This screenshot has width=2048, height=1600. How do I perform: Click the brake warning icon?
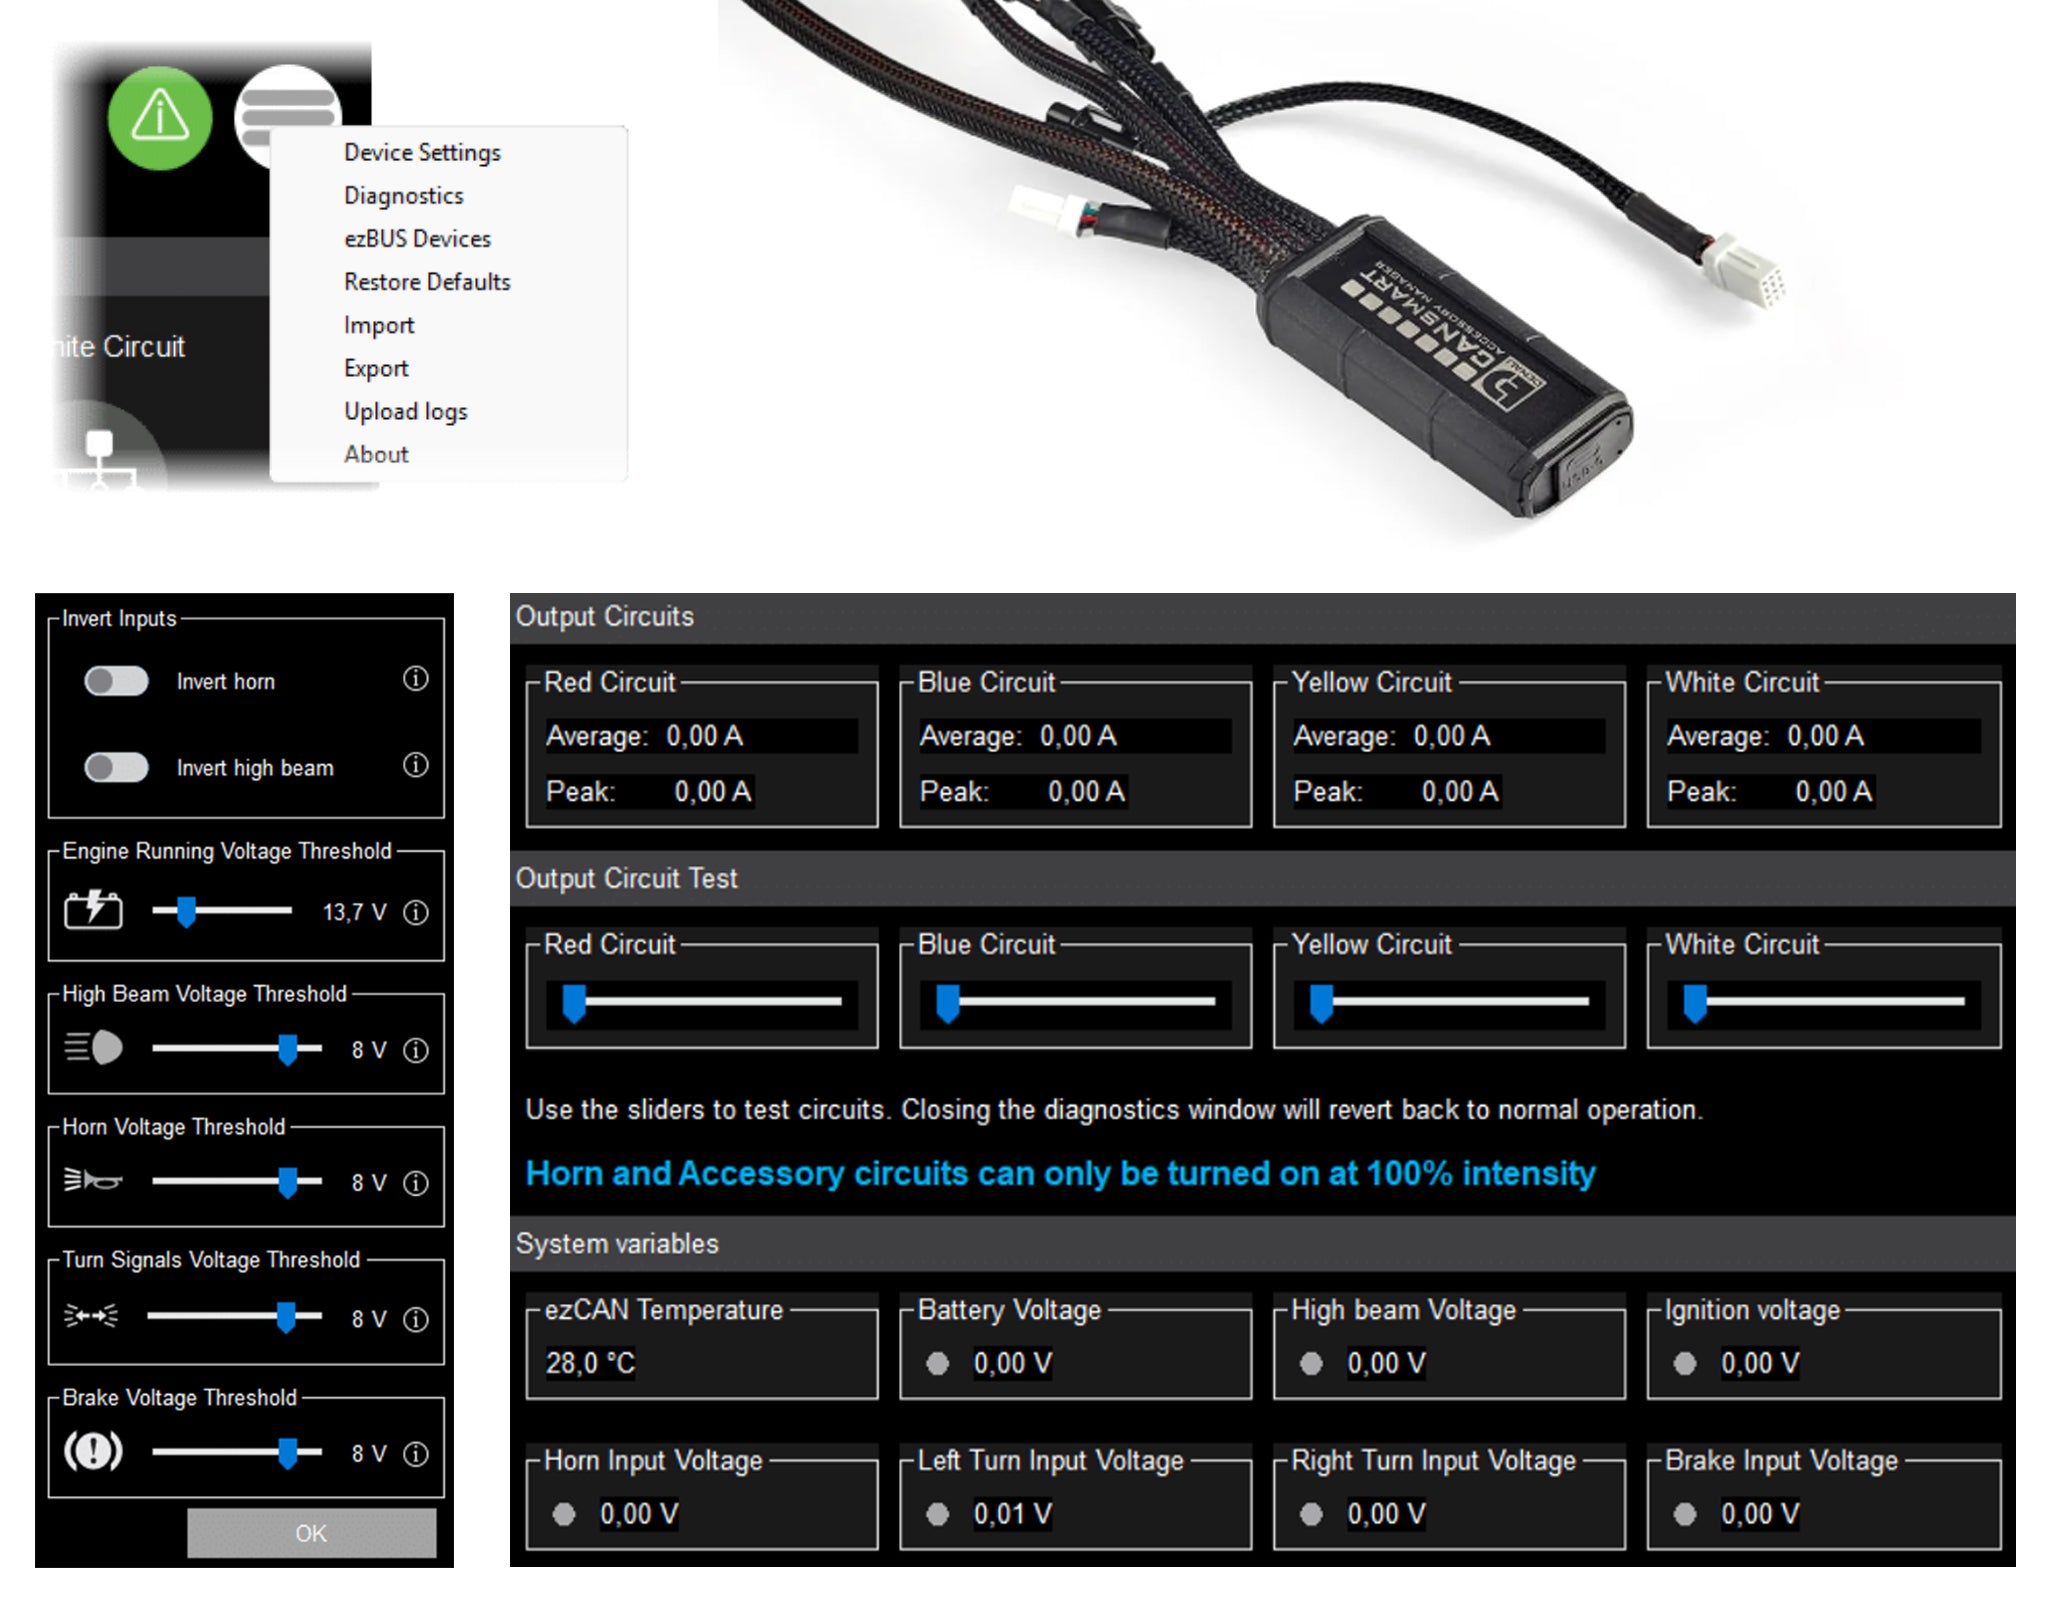coord(93,1451)
